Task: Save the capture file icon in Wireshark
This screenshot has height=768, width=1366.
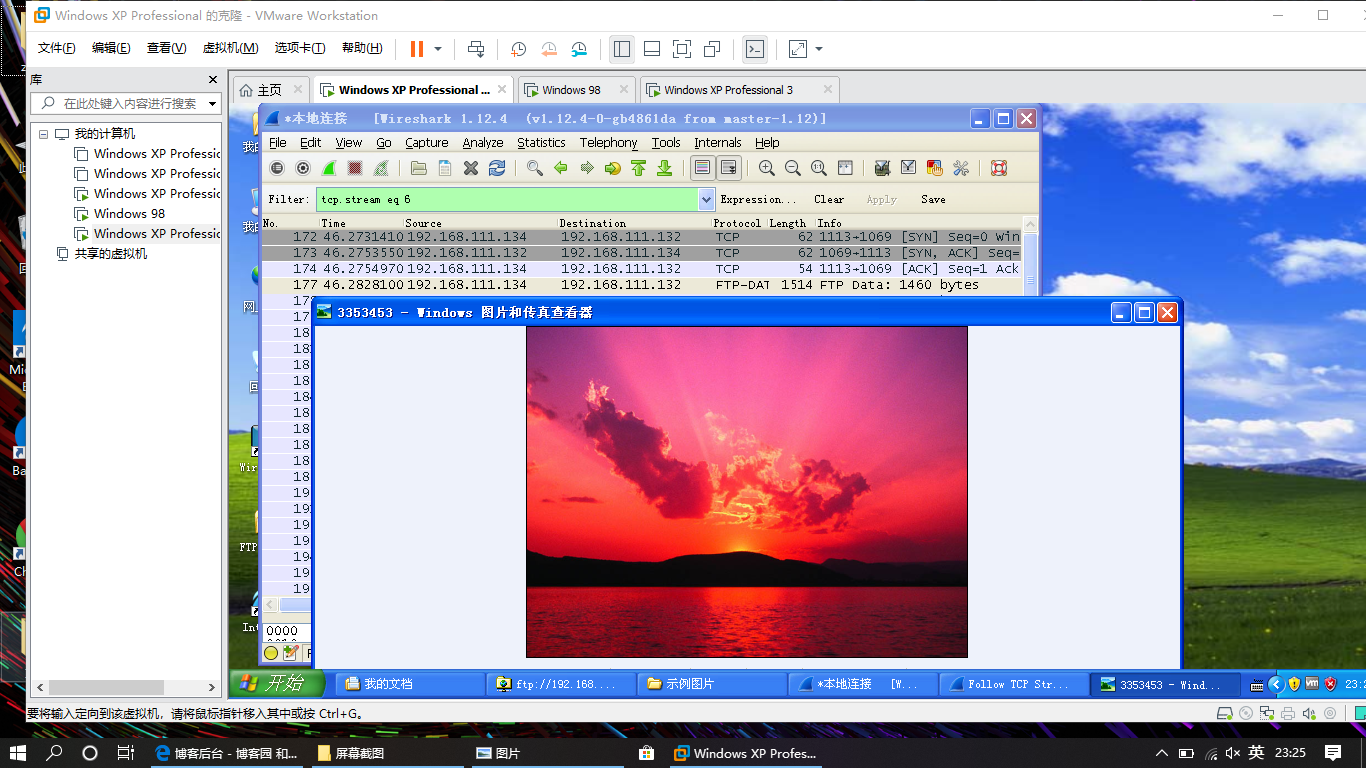Action: point(445,168)
